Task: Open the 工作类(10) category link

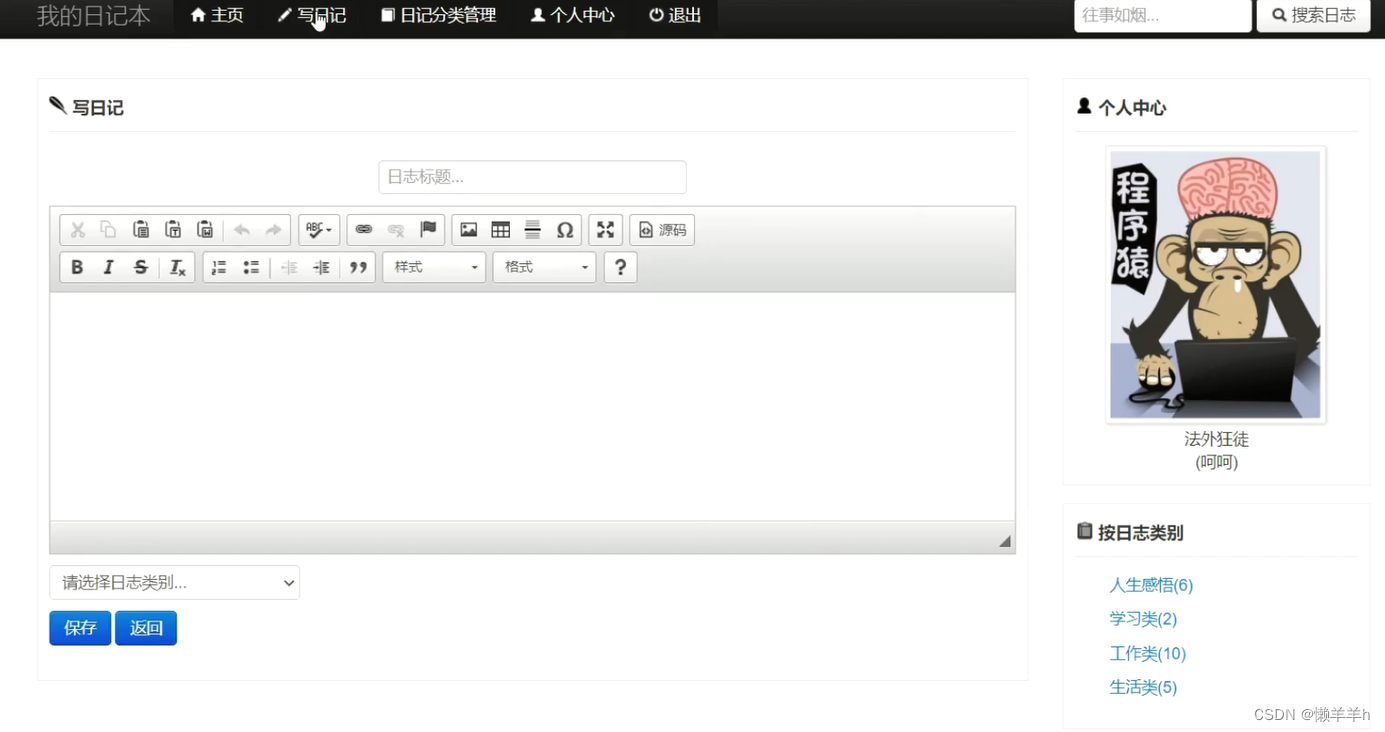Action: pos(1148,653)
